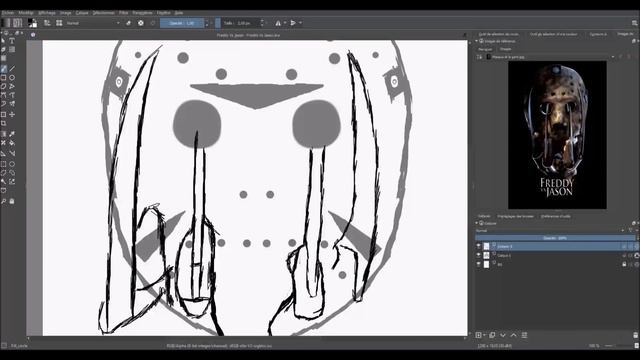
Task: Select the Rectangle shape tool
Action: [3, 78]
